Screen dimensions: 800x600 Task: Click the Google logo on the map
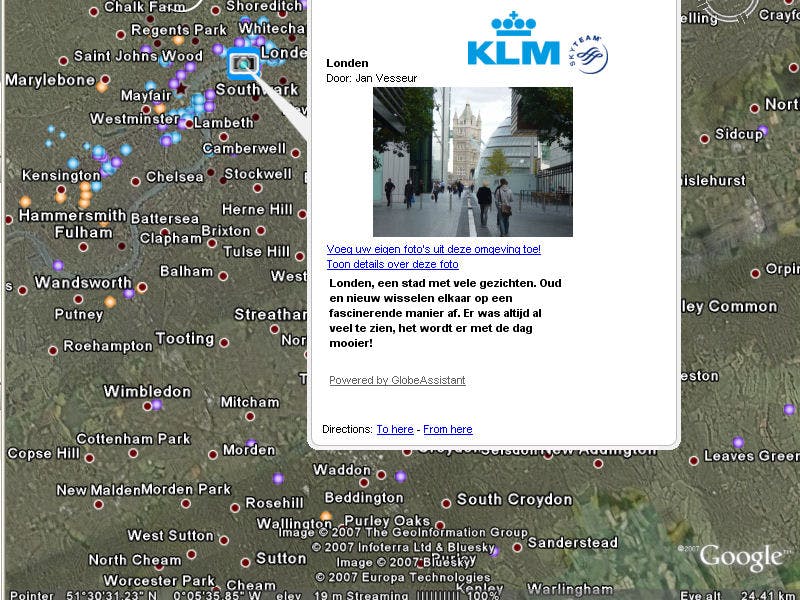coord(740,558)
